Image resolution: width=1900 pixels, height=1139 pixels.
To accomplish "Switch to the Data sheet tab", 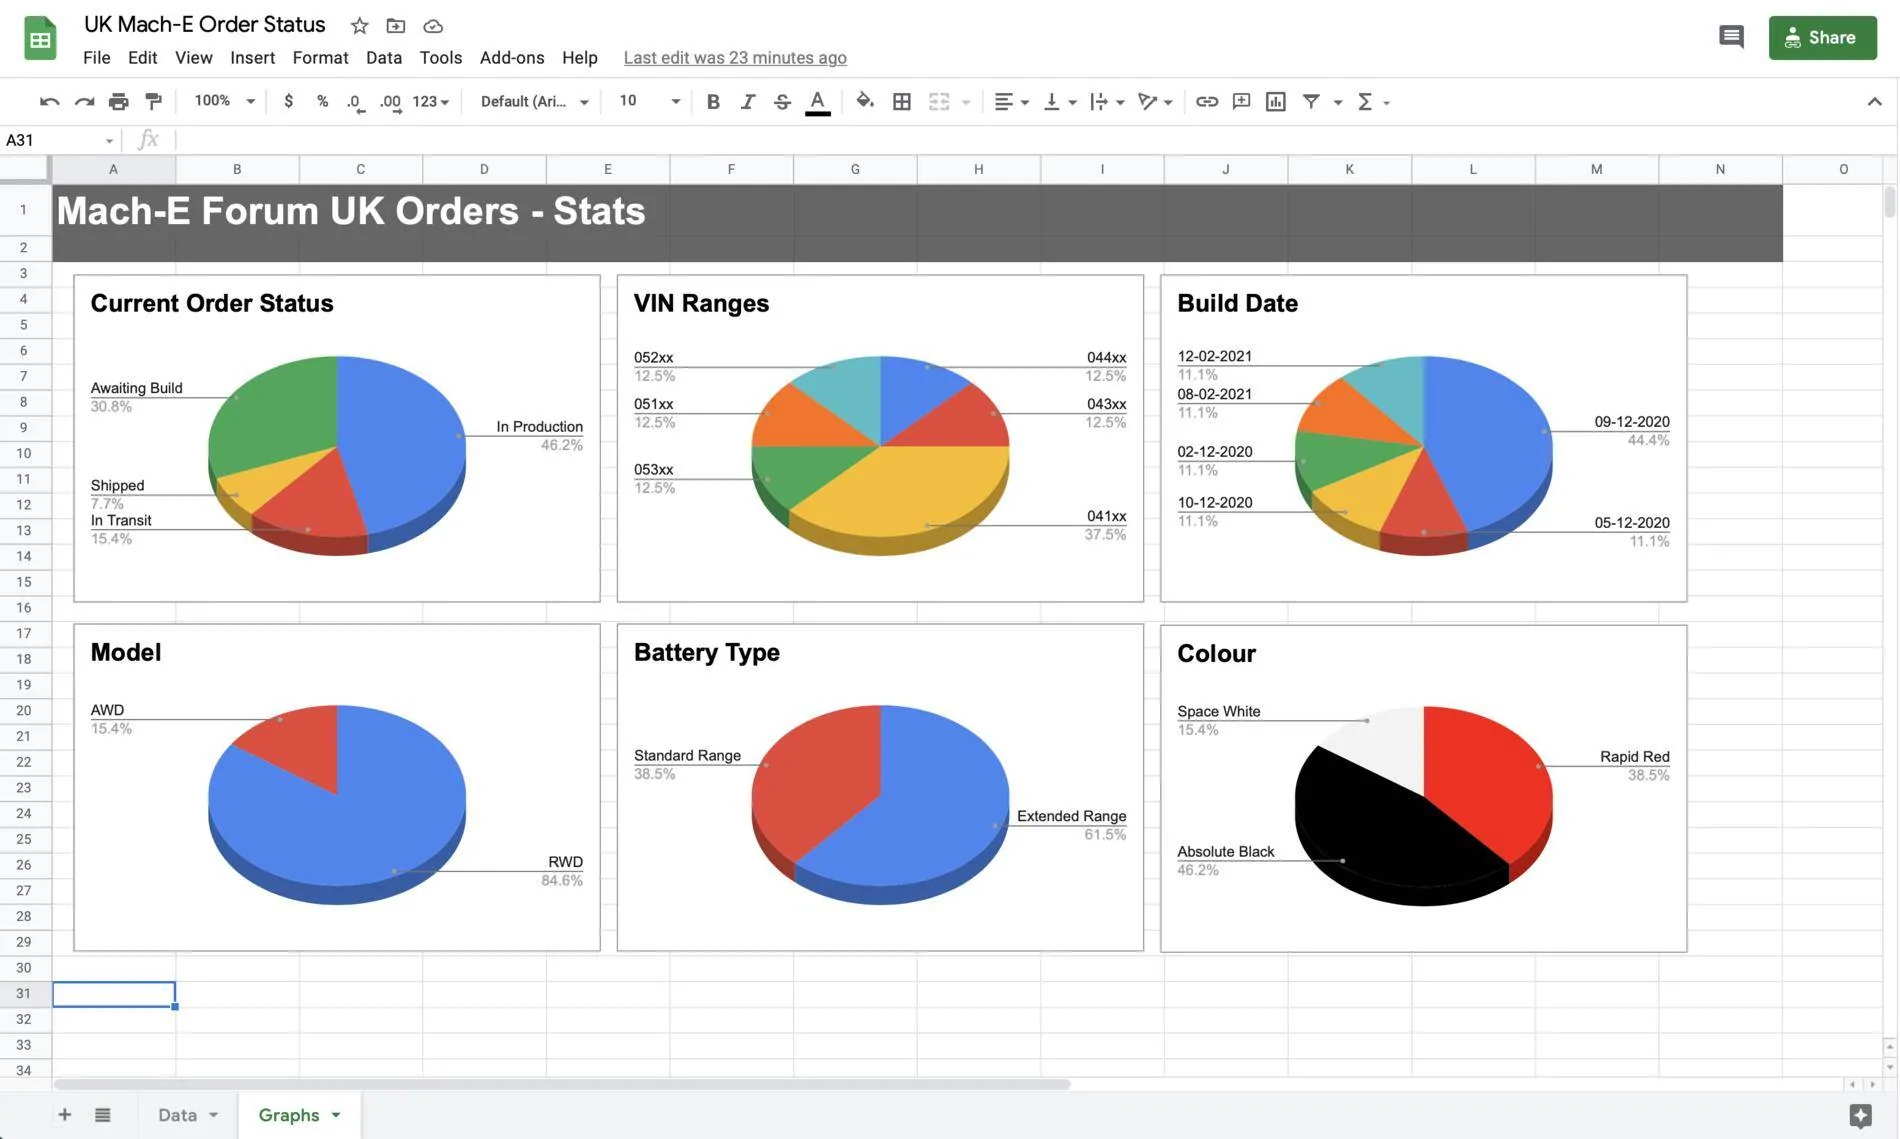I will [x=187, y=1114].
